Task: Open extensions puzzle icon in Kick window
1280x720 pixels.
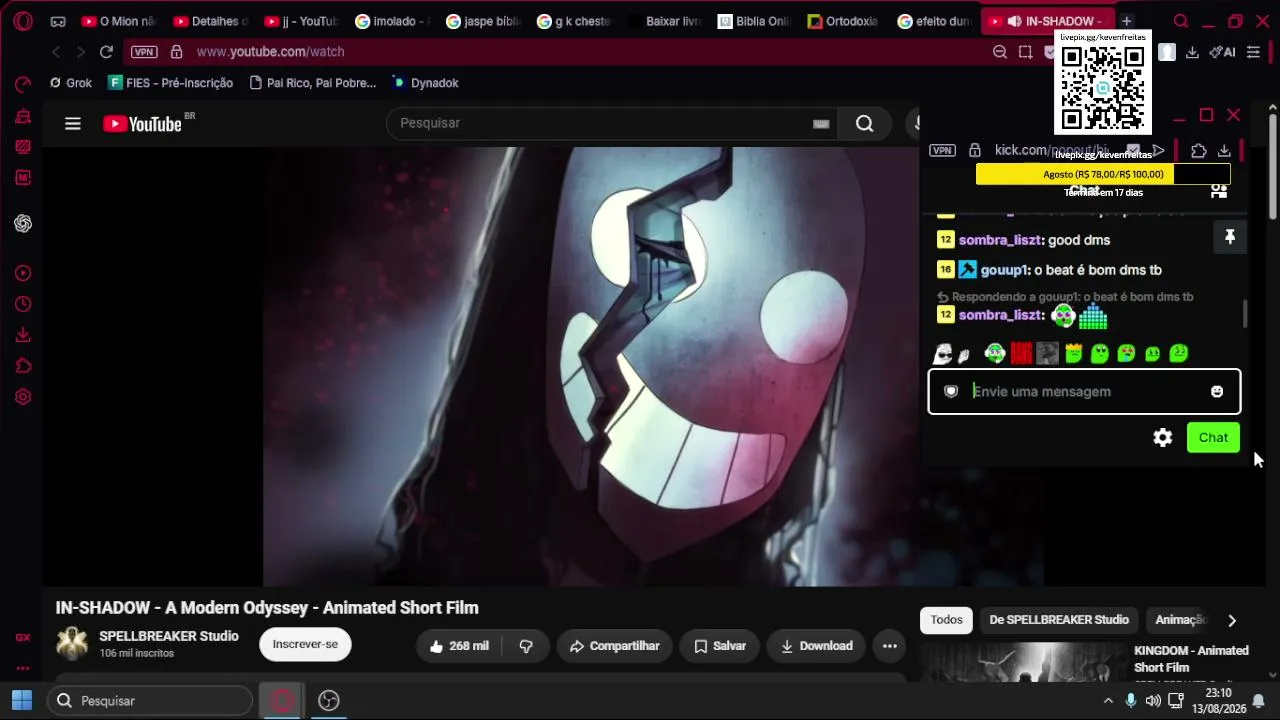Action: point(1198,151)
